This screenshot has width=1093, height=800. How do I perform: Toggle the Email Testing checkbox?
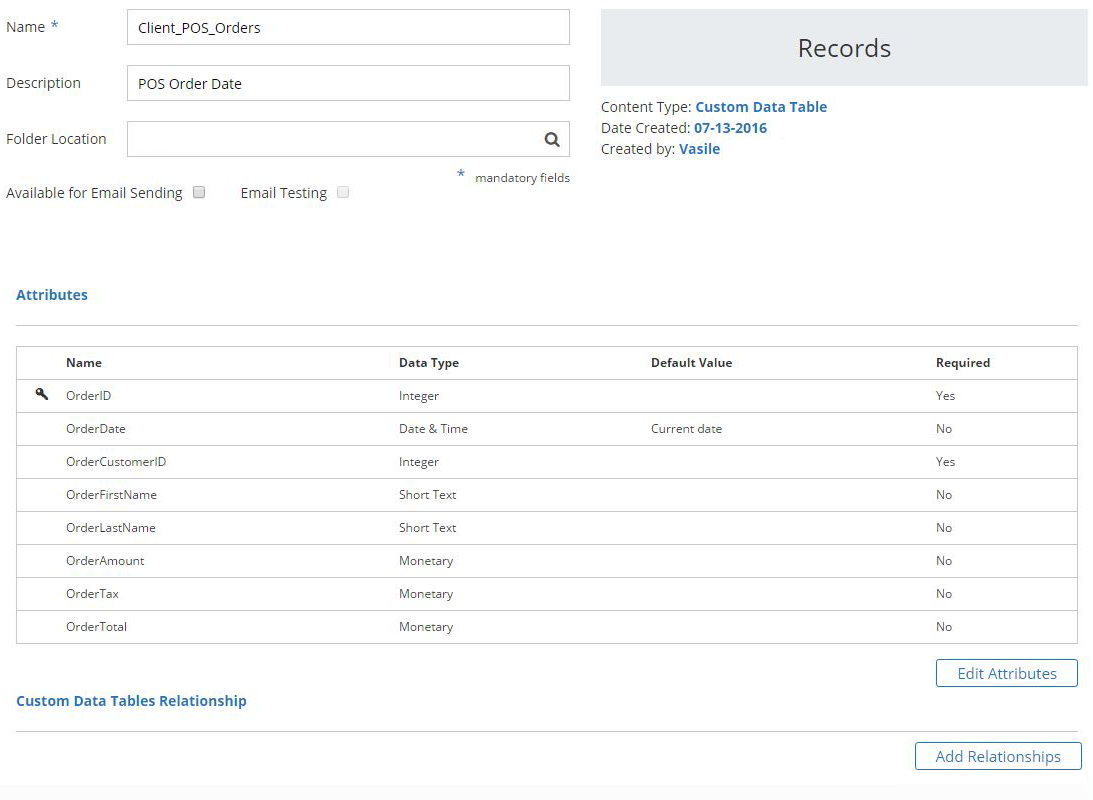click(343, 192)
